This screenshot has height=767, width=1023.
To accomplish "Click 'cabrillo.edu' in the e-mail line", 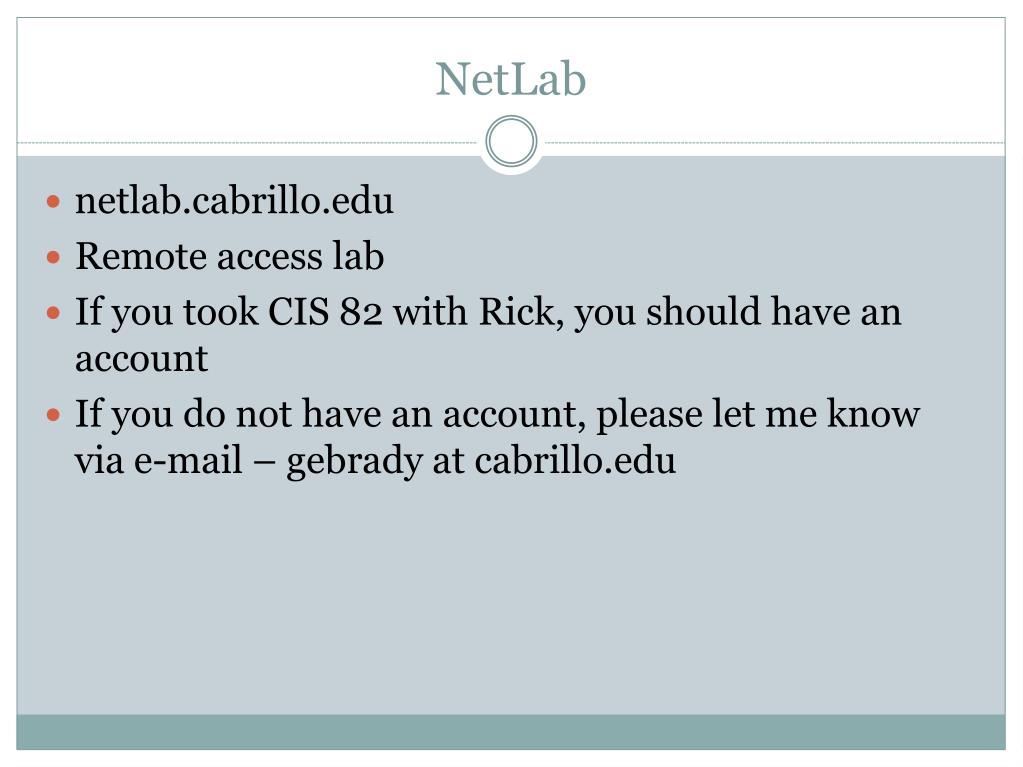I will [575, 460].
